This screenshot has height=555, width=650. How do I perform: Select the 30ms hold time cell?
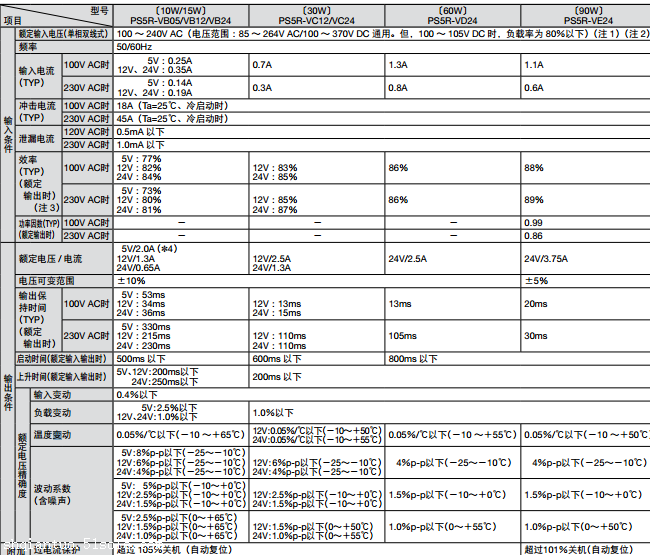click(585, 336)
